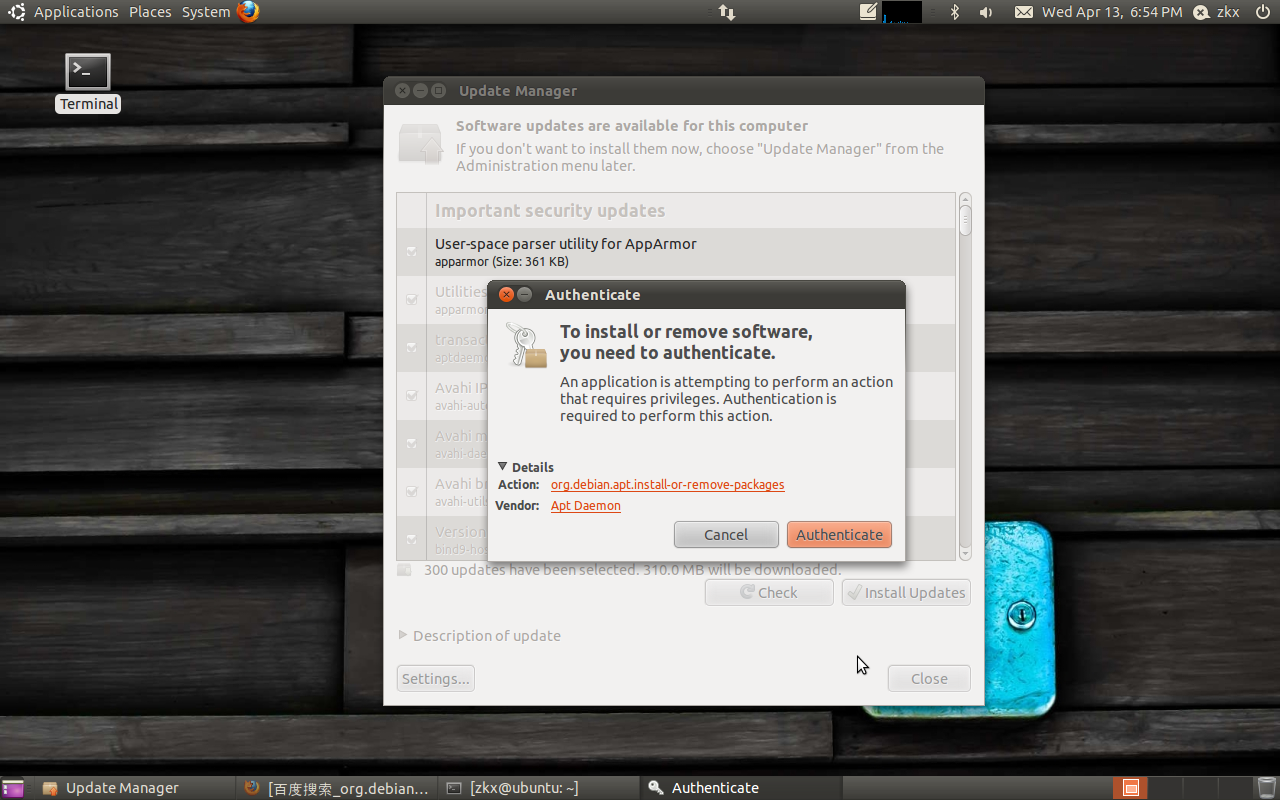Viewport: 1280px width, 800px height.
Task: Open the clock calendar Wed Apr 13
Action: coord(1112,12)
